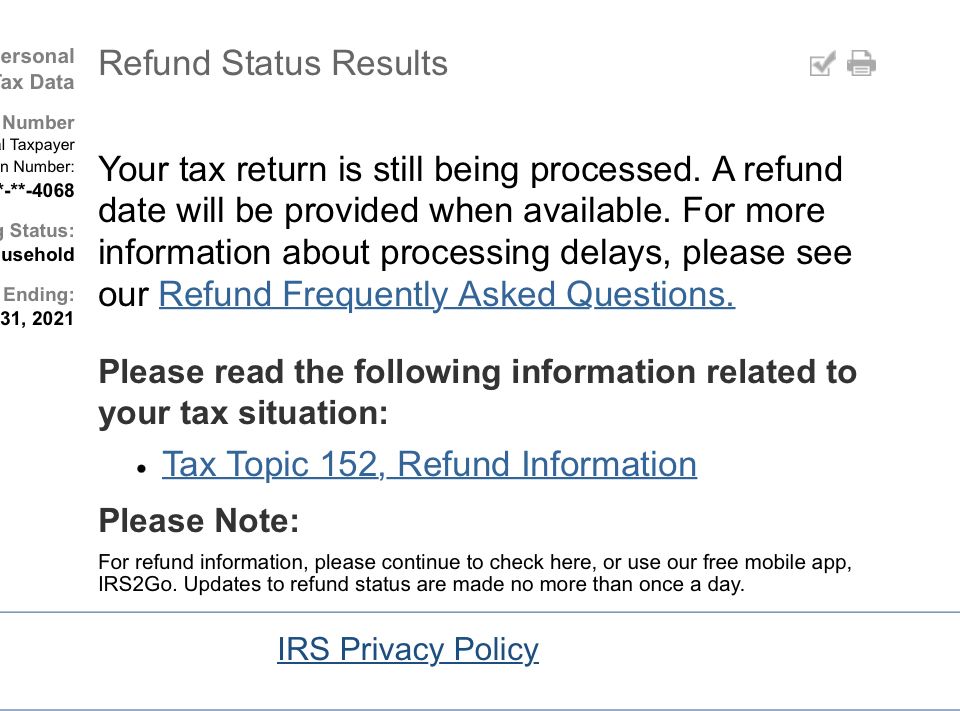Click the Refund Status Results heading
The image size is (960, 711).
click(x=273, y=63)
